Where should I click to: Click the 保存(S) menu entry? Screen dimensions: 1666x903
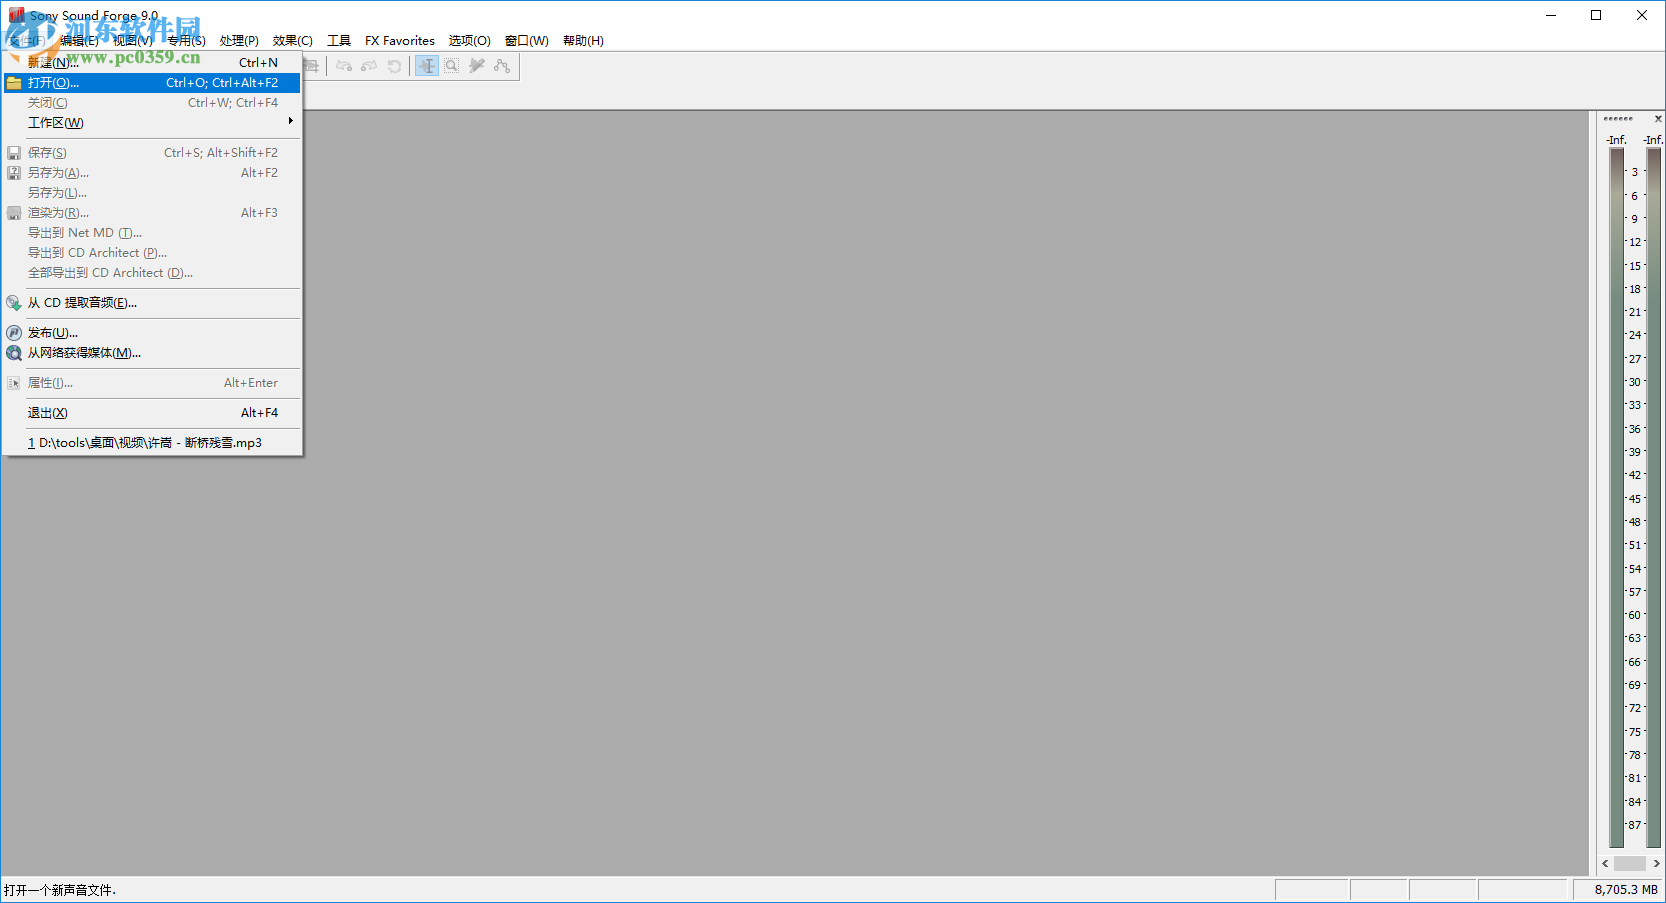click(x=152, y=153)
